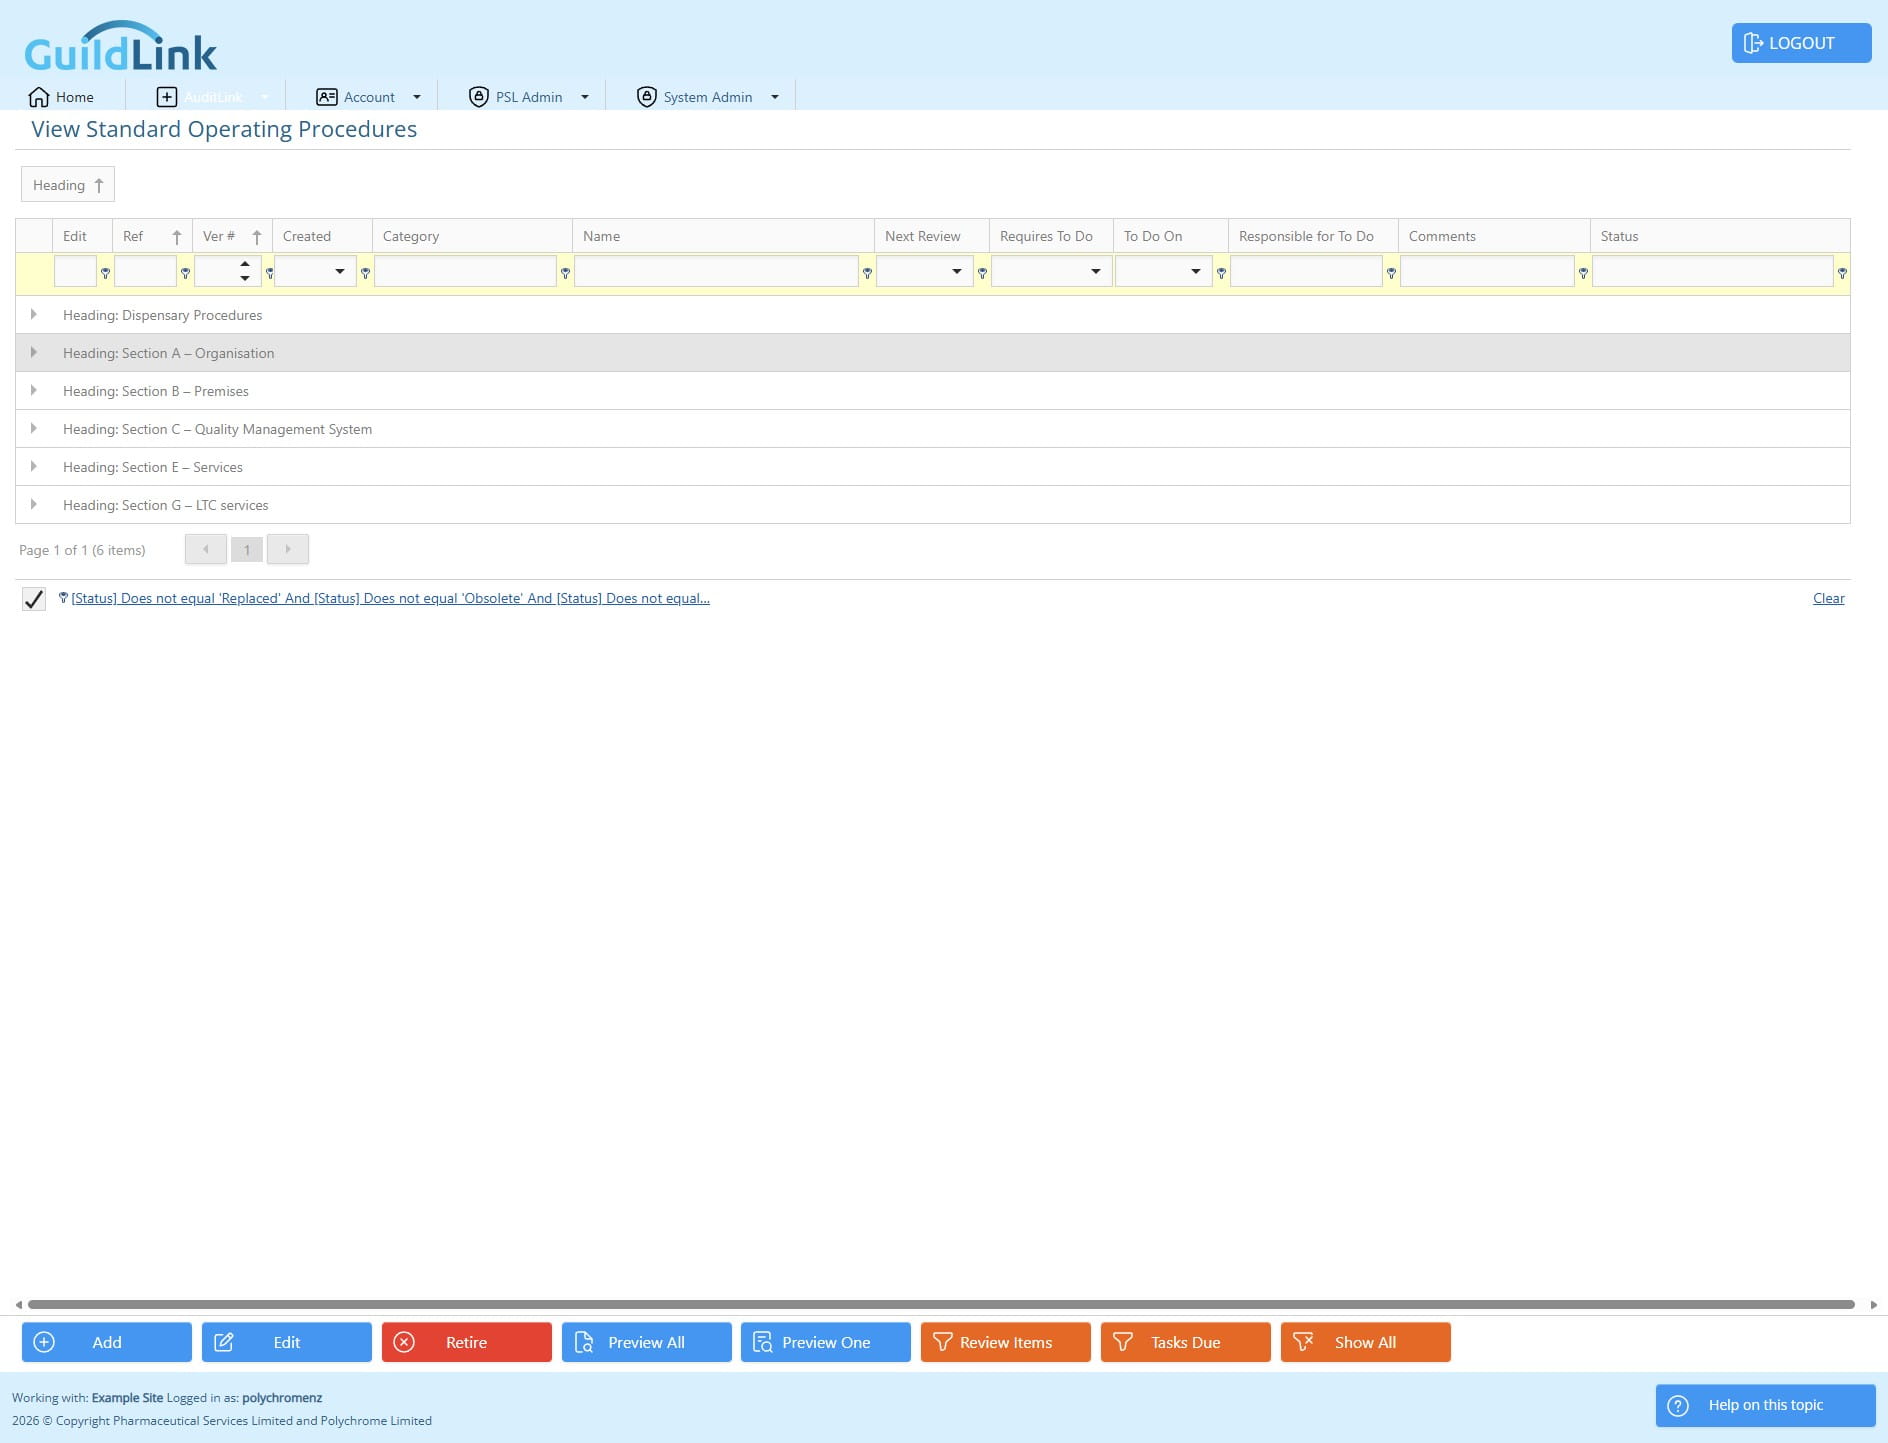The width and height of the screenshot is (1888, 1443).
Task: Click the Account card icon
Action: click(x=326, y=97)
